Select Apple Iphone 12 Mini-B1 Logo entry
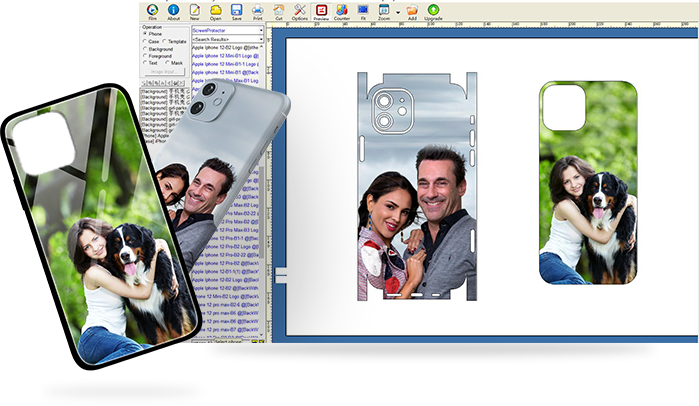The image size is (699, 406). tap(225, 56)
